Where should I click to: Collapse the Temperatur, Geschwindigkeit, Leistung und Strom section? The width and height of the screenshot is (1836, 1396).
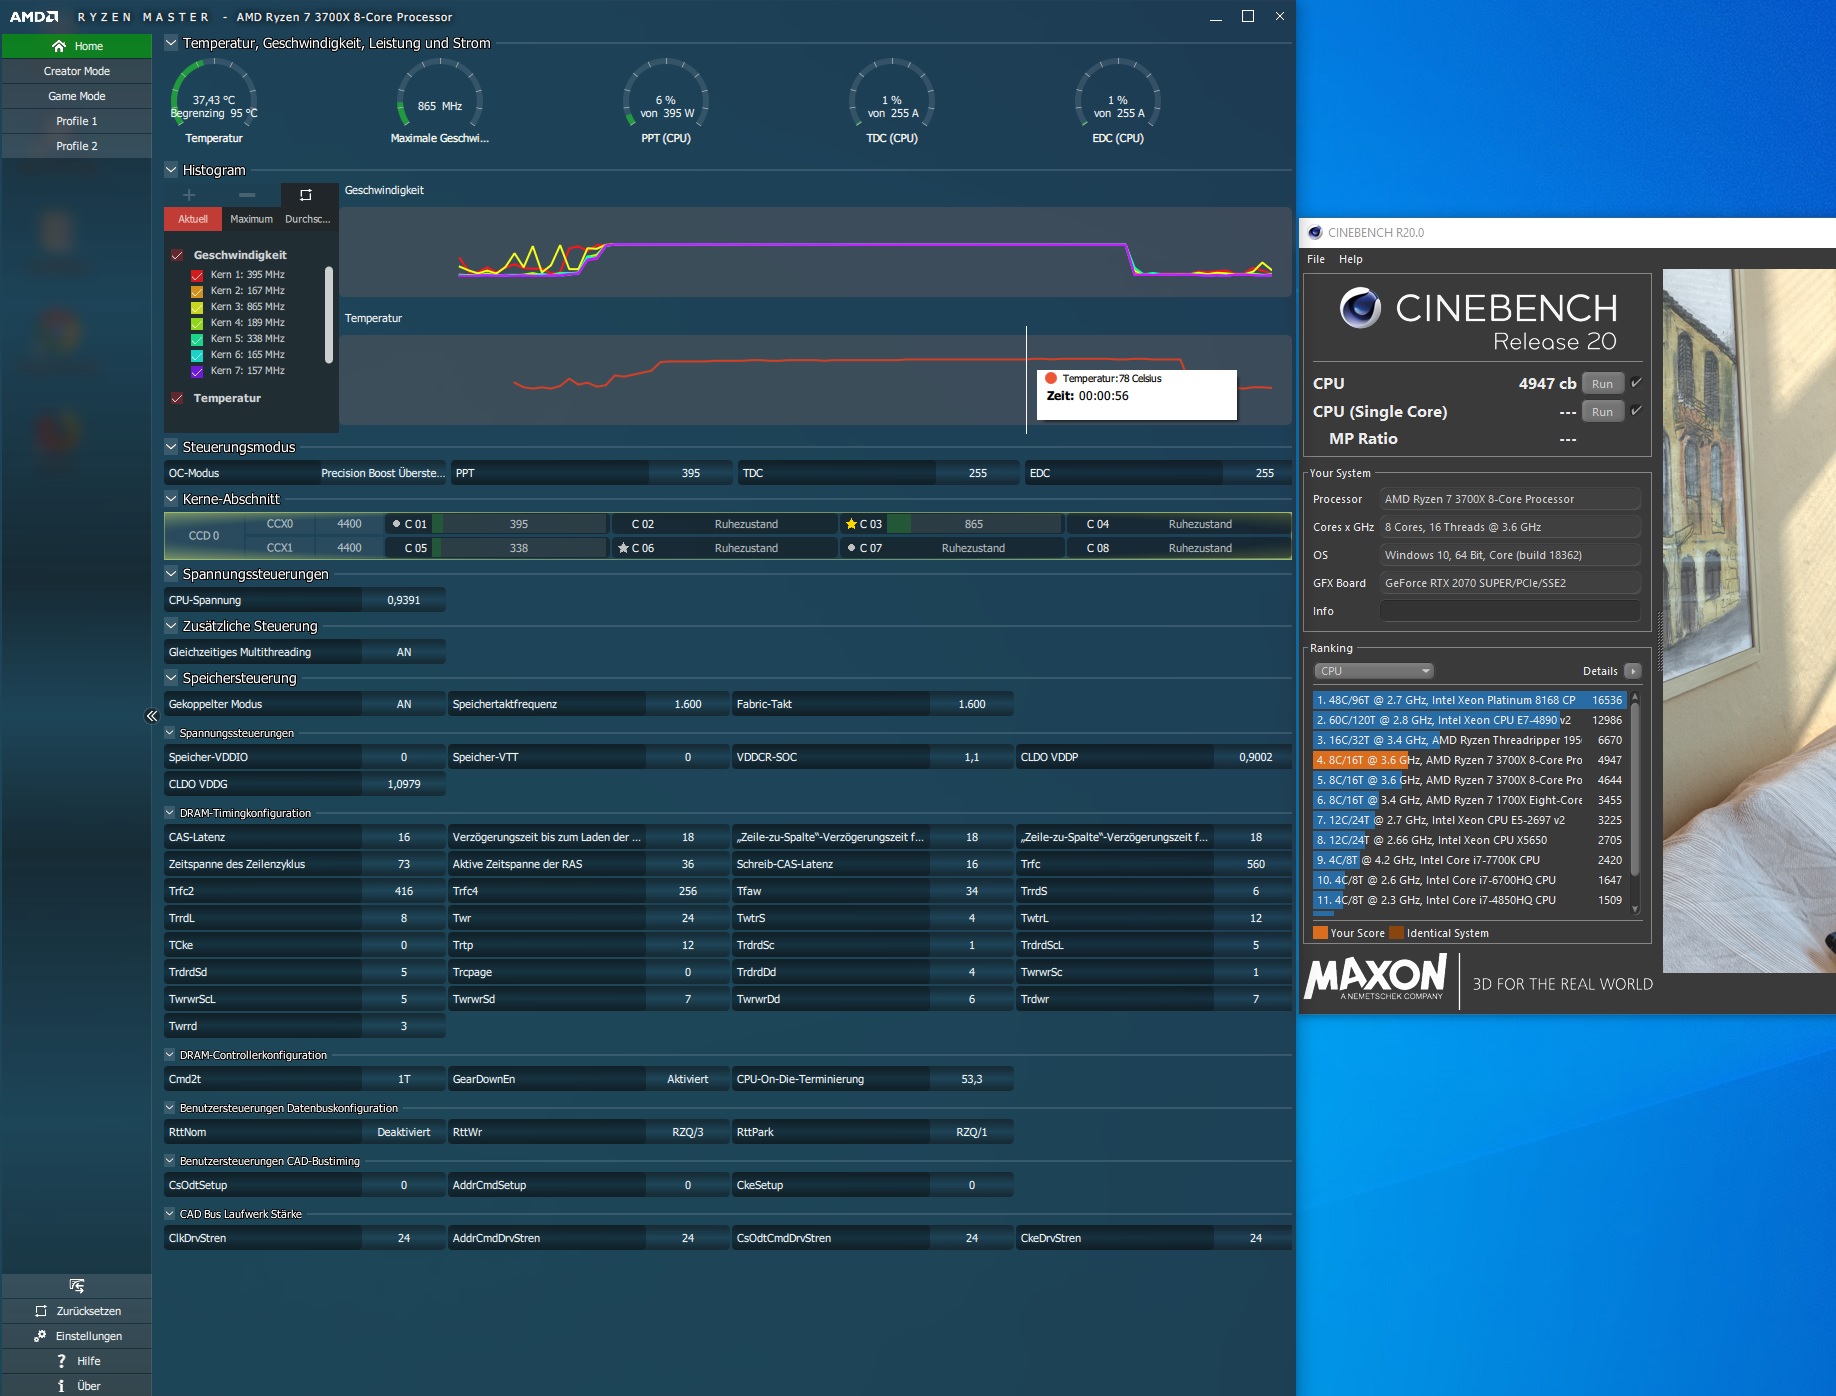coord(171,43)
